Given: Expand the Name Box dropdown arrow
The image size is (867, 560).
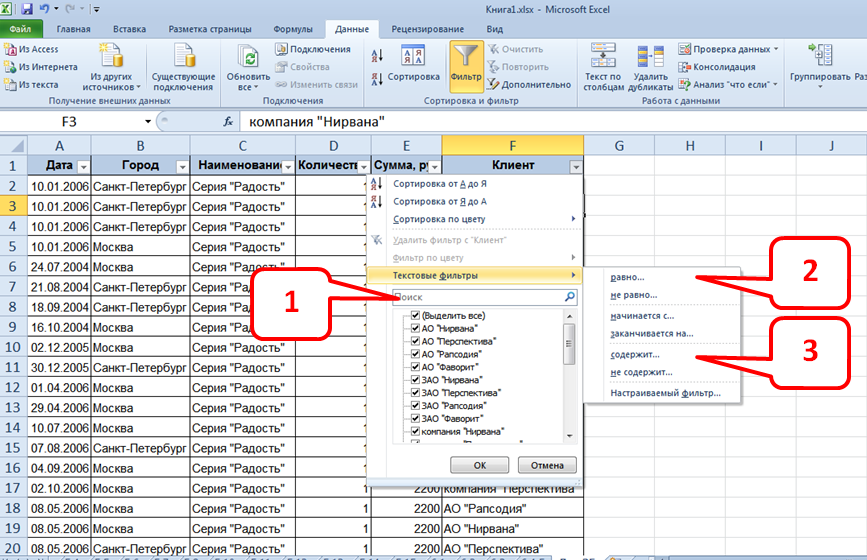Looking at the screenshot, I should [149, 121].
